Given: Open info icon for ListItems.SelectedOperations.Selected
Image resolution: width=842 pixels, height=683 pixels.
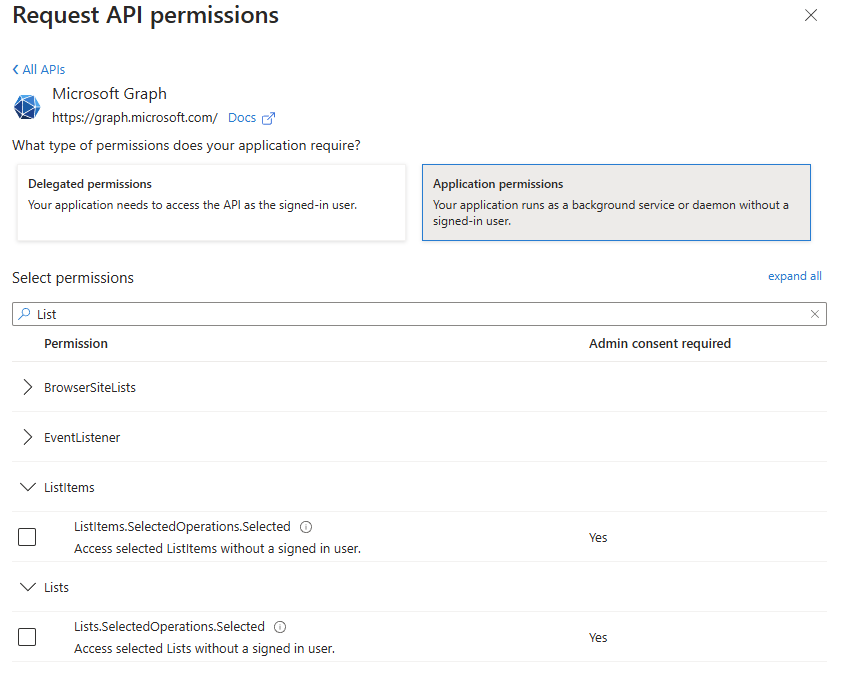Looking at the screenshot, I should [x=306, y=527].
